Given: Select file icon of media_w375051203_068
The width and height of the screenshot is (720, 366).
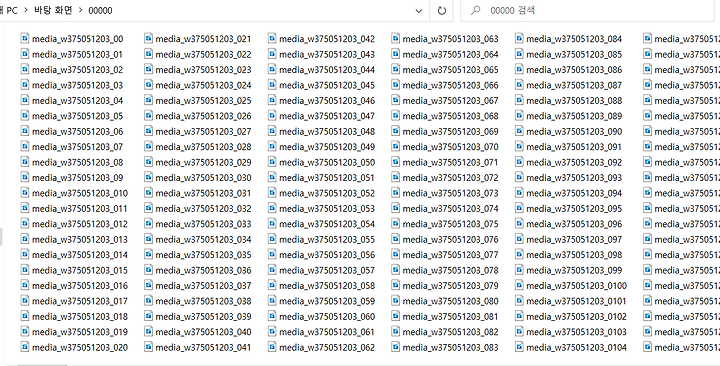Looking at the screenshot, I should click(396, 116).
